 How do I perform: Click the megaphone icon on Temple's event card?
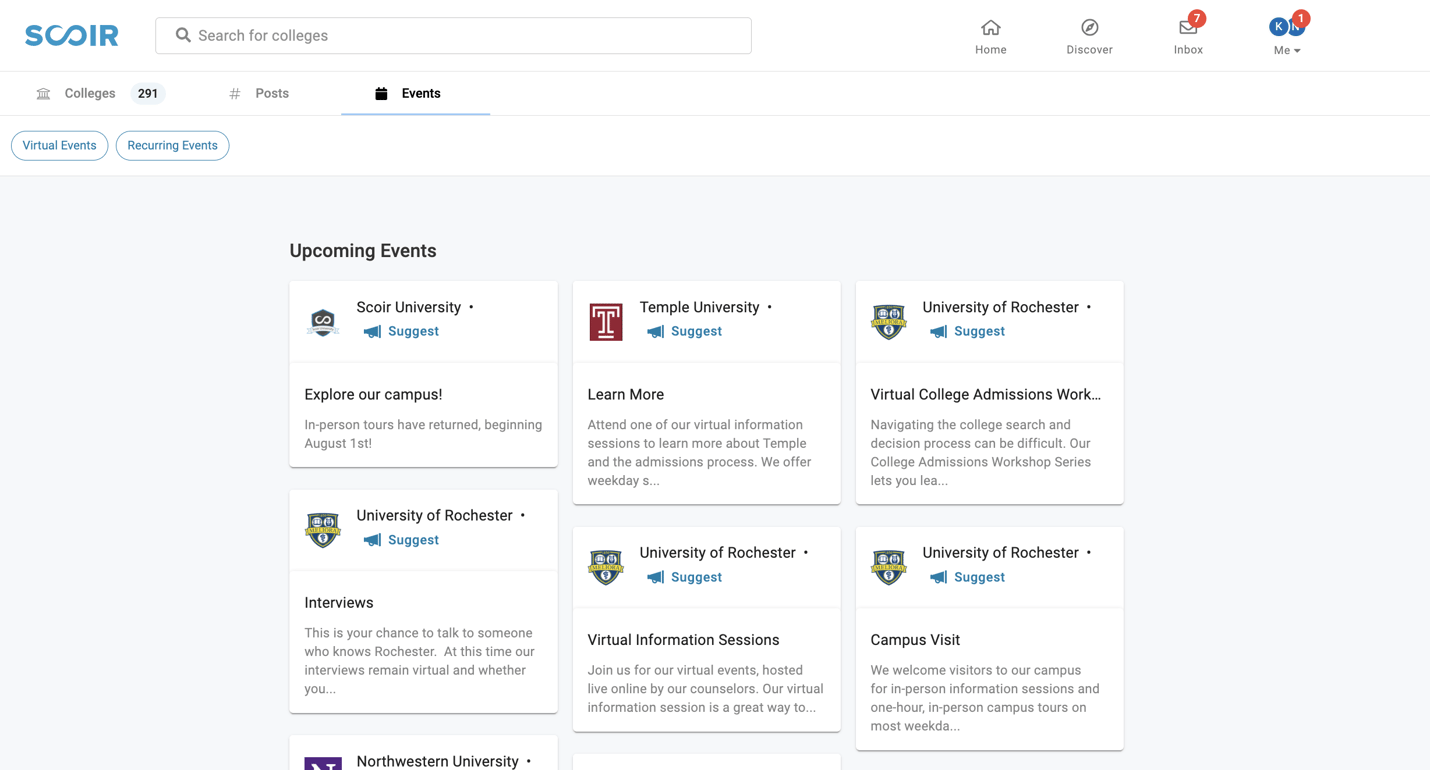point(655,331)
